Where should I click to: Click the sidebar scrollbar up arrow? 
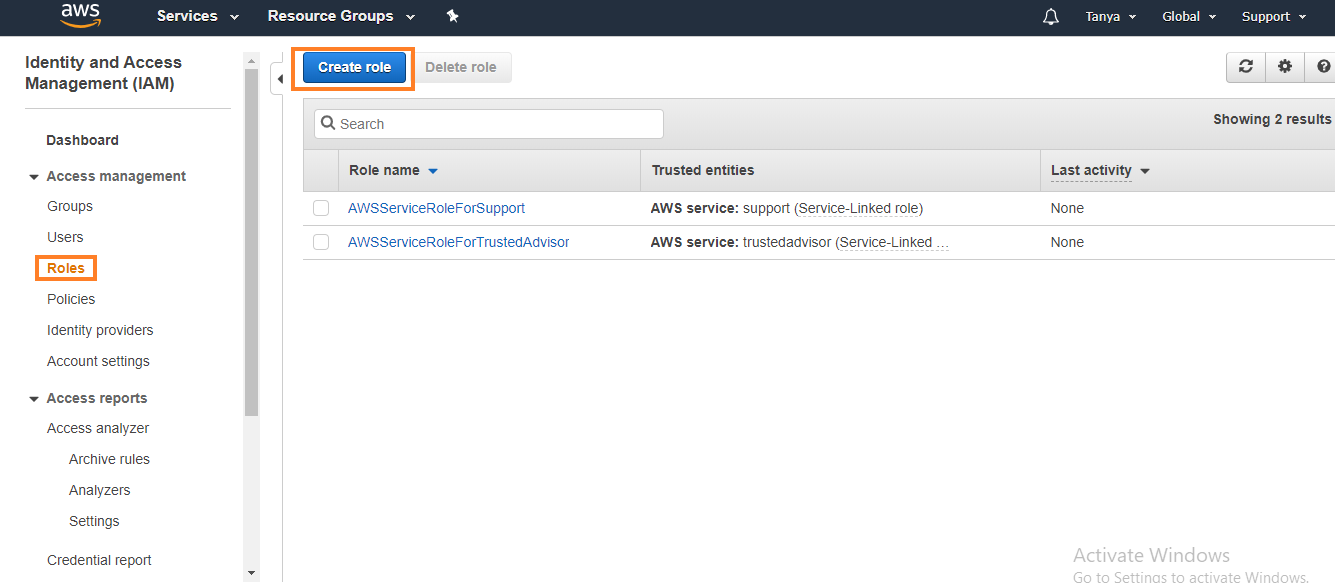click(251, 60)
